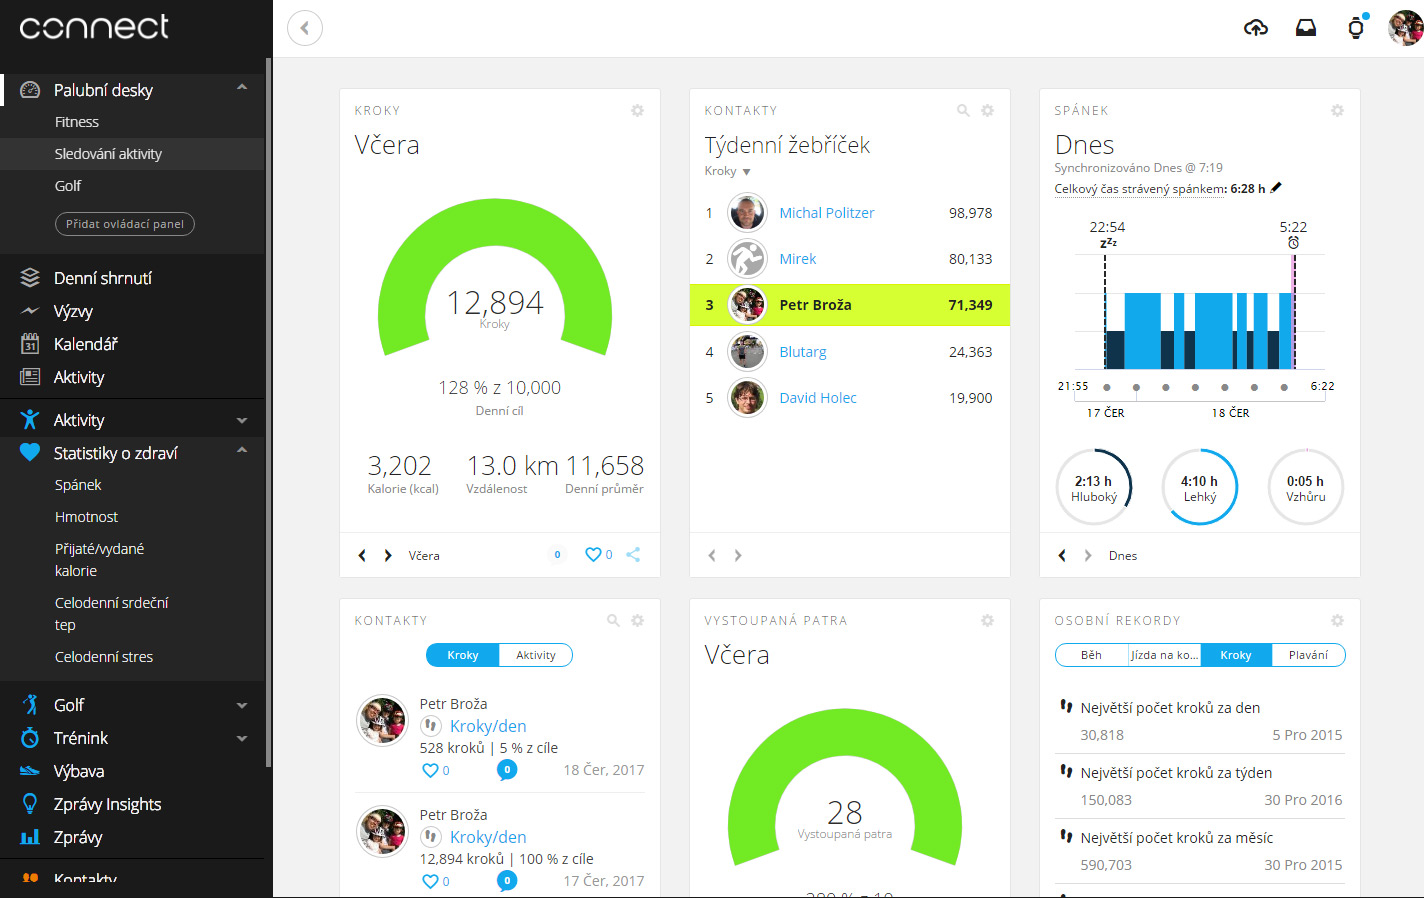The width and height of the screenshot is (1424, 898).
Task: Select Kroky toggle in Kontakty feed
Action: 462,655
